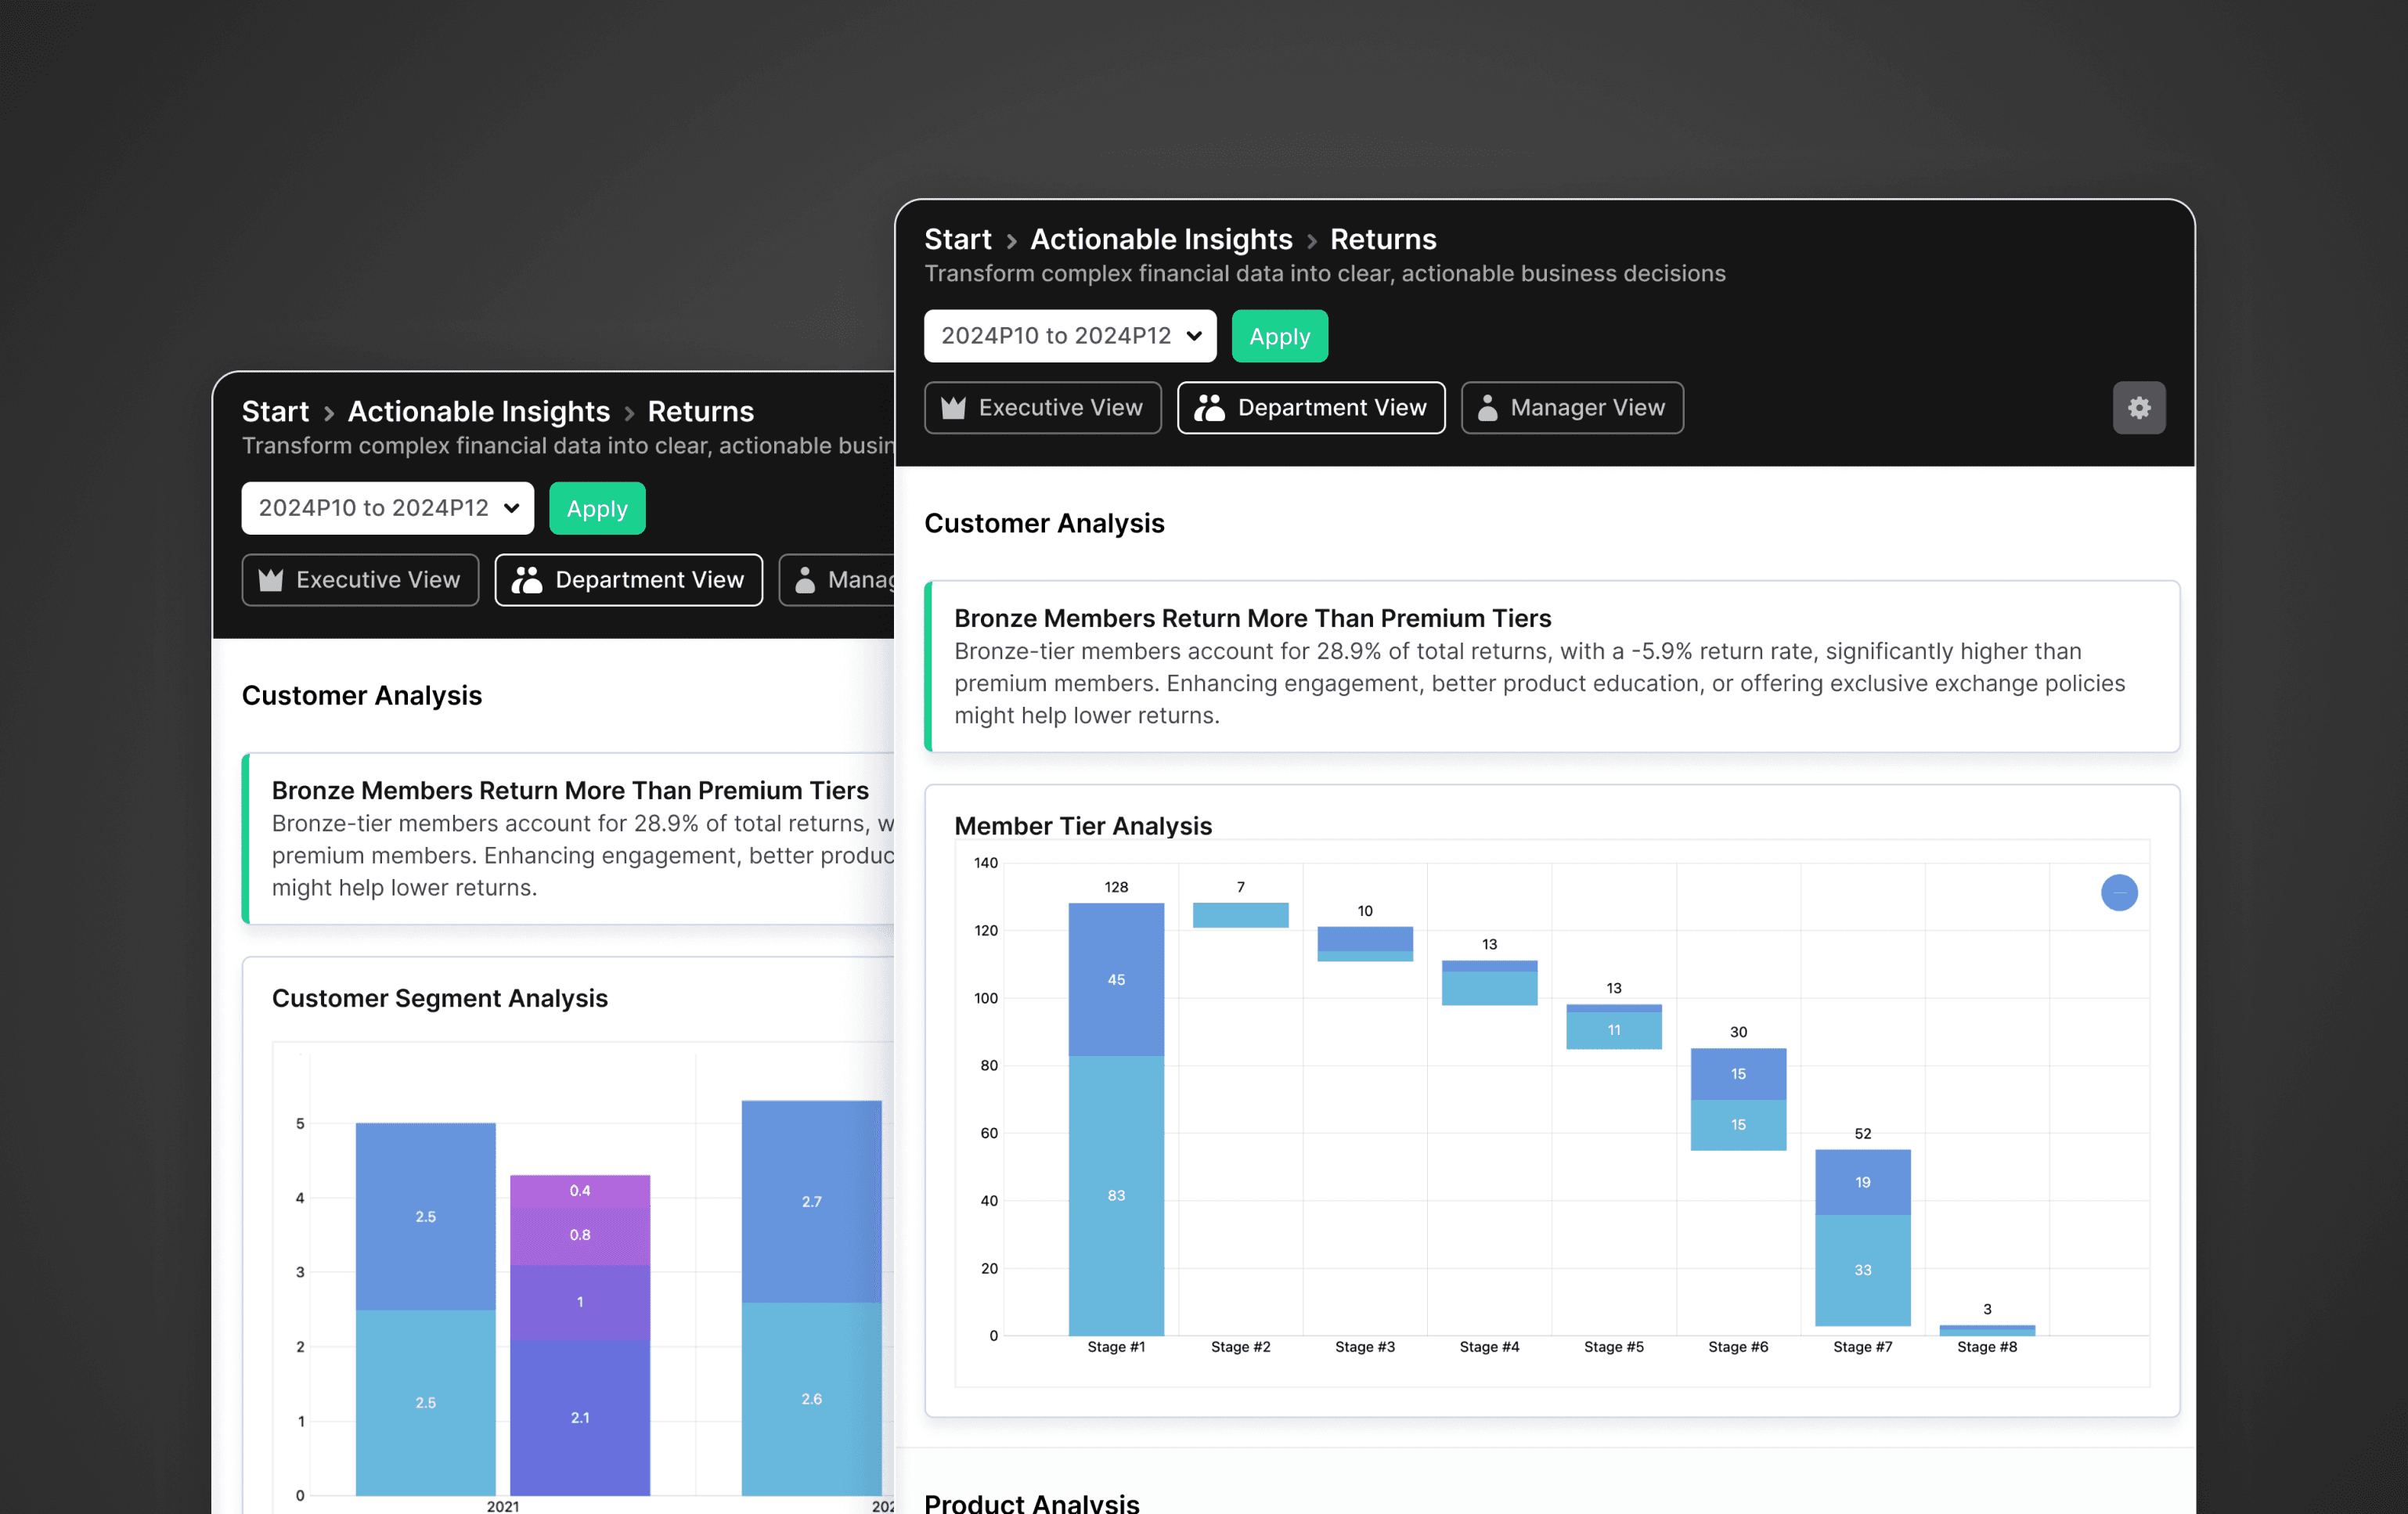The width and height of the screenshot is (2408, 1514).
Task: Go to Actionable Insights breadcrumb in front window
Action: pyautogui.click(x=1161, y=240)
